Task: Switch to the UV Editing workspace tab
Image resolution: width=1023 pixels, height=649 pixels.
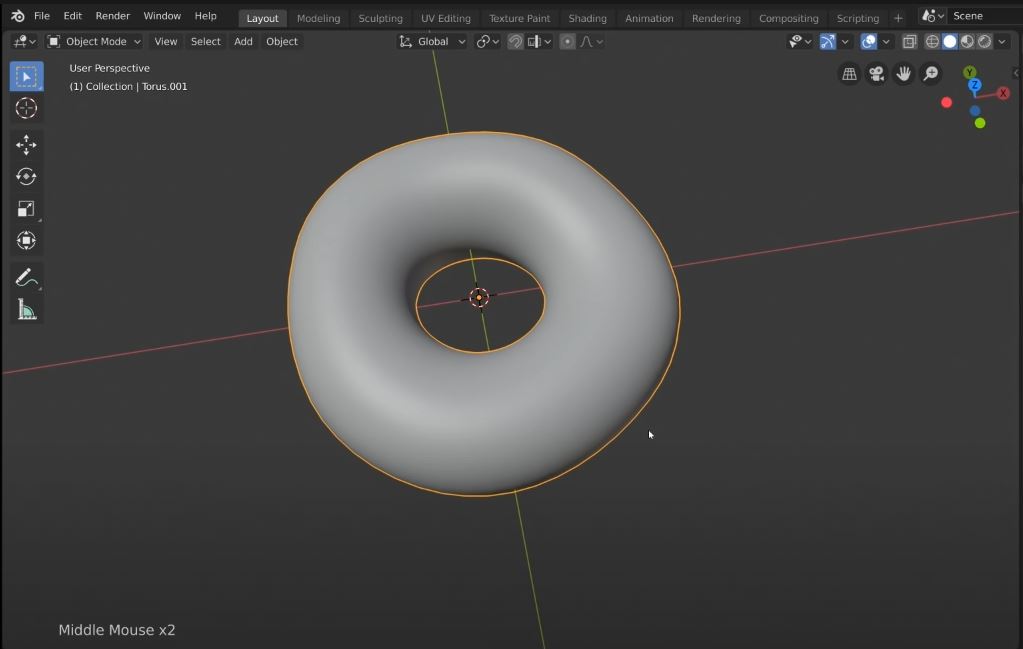Action: [x=446, y=18]
